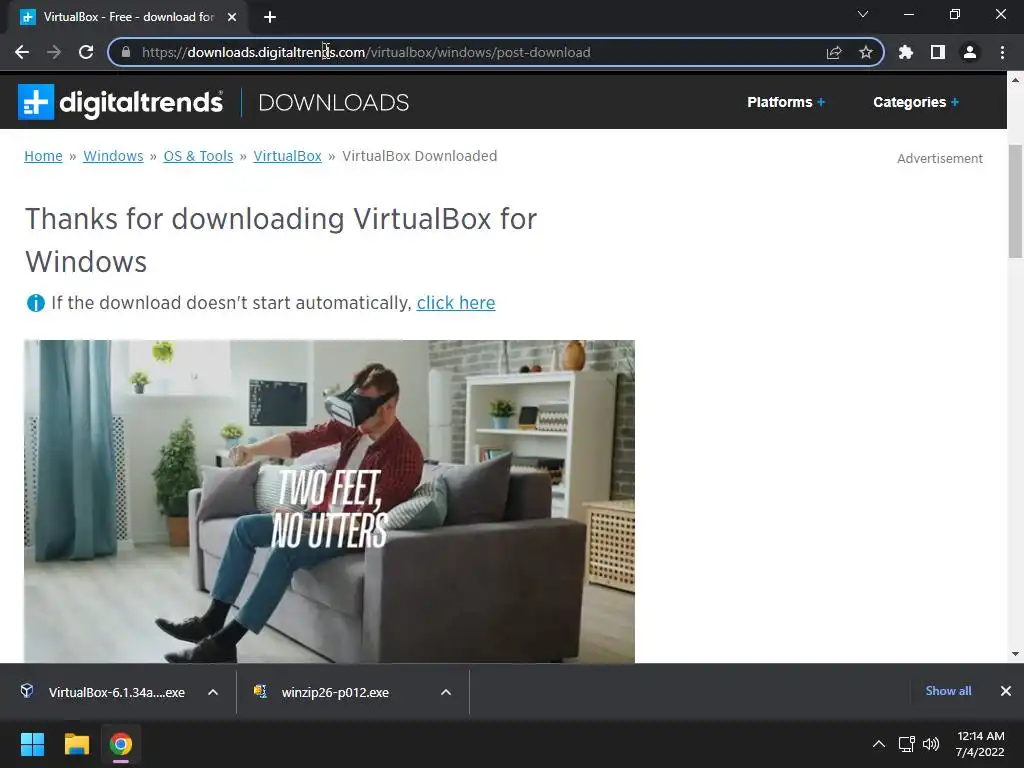1024x768 pixels.
Task: Click the network tray icon
Action: point(906,744)
